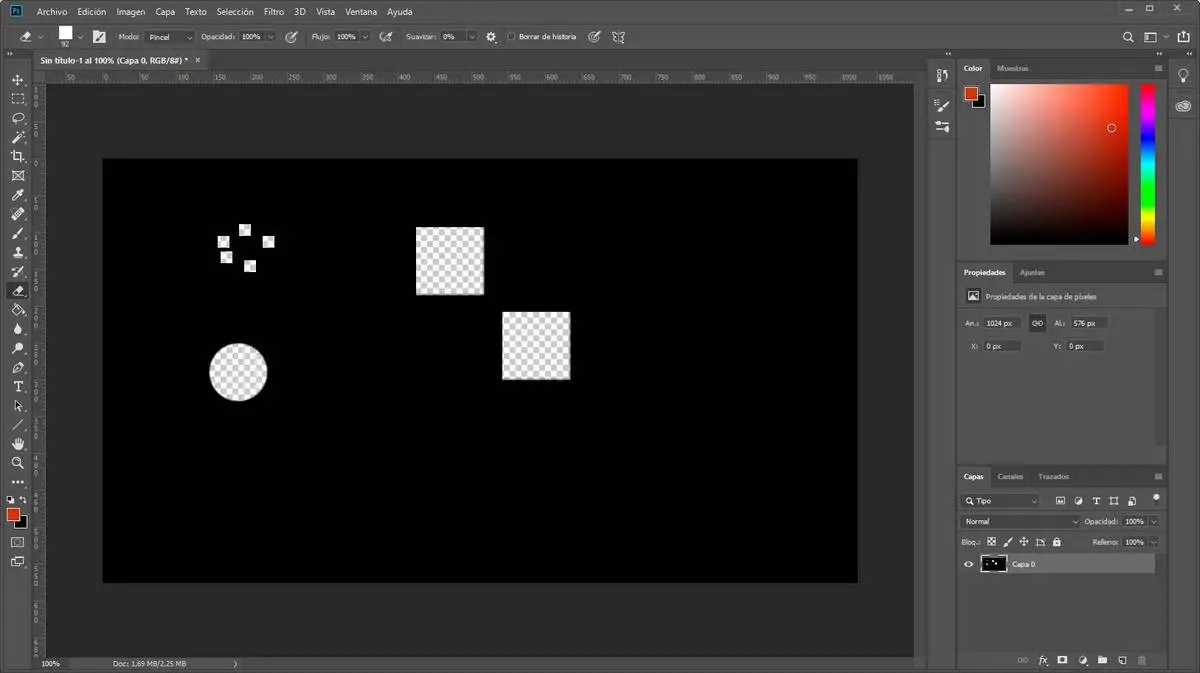The height and width of the screenshot is (673, 1200).
Task: Open smoothing options gear
Action: [x=491, y=37]
